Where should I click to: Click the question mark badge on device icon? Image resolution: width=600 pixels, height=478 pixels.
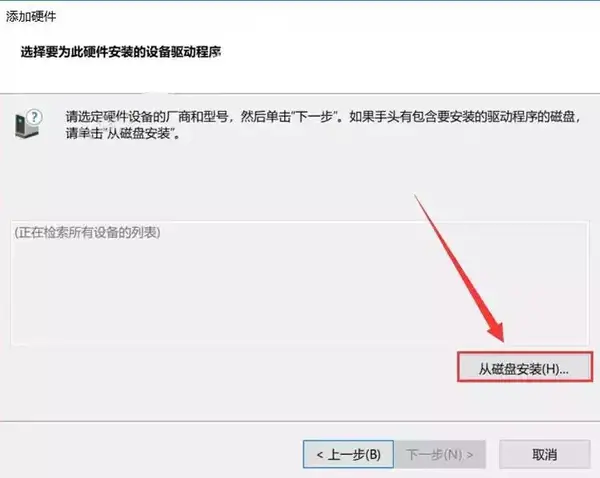35,116
